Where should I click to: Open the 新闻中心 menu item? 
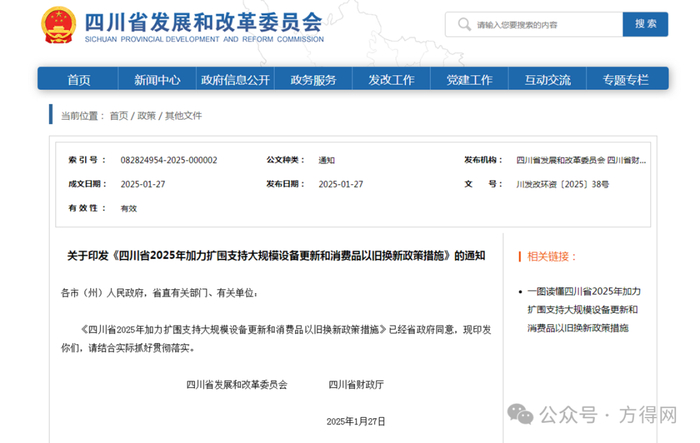pos(157,80)
